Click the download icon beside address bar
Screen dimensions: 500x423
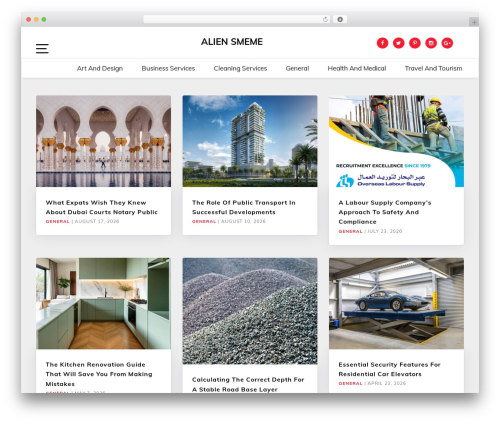[x=340, y=20]
